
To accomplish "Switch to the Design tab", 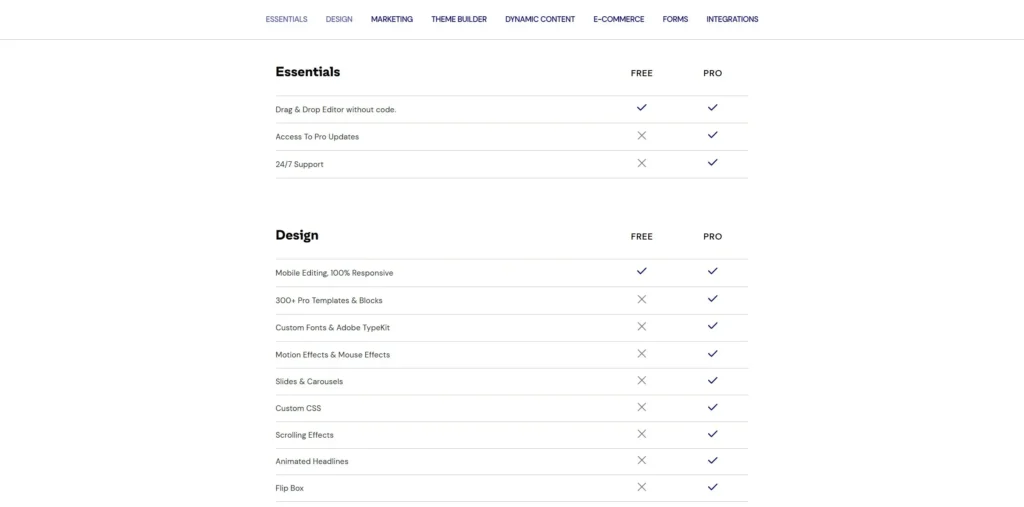I will (339, 19).
